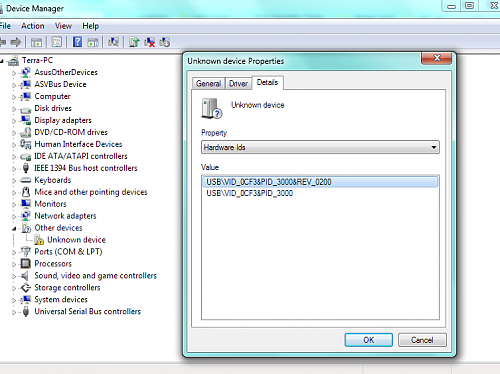Select the USB\VID_0CF3&PID_3000 value entry
500x374 pixels.
(x=249, y=193)
